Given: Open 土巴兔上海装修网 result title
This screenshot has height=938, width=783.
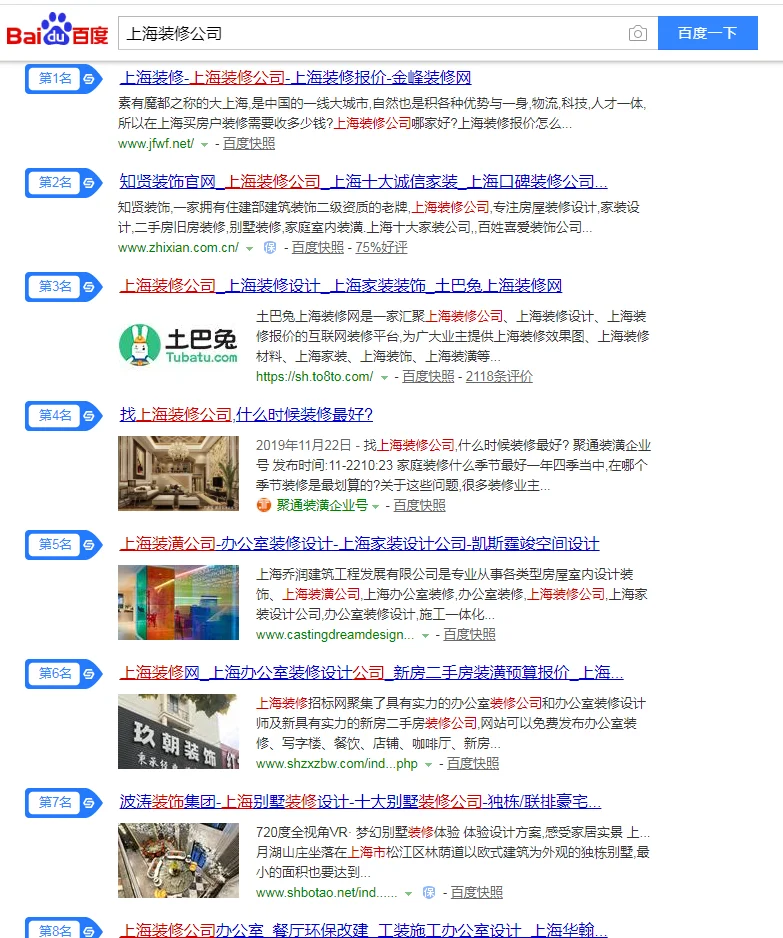Looking at the screenshot, I should pyautogui.click(x=341, y=285).
